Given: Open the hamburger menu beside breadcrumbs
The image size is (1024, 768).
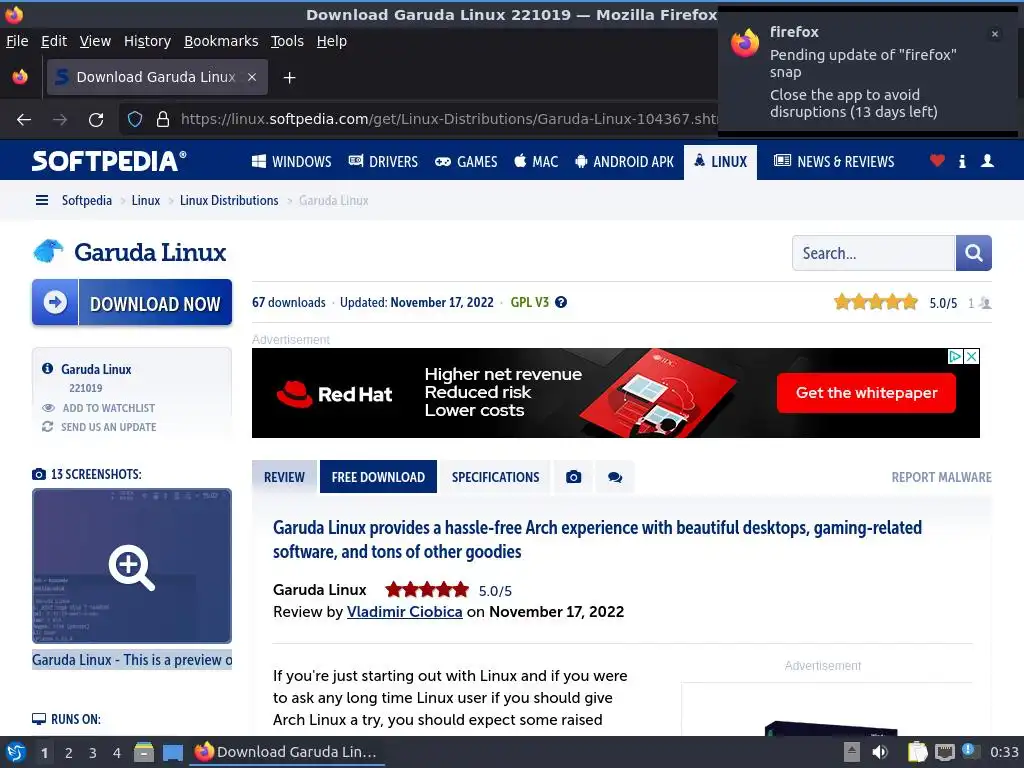Looking at the screenshot, I should click(42, 200).
